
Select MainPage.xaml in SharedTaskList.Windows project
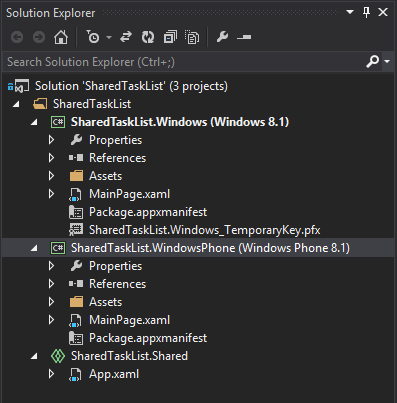point(129,194)
